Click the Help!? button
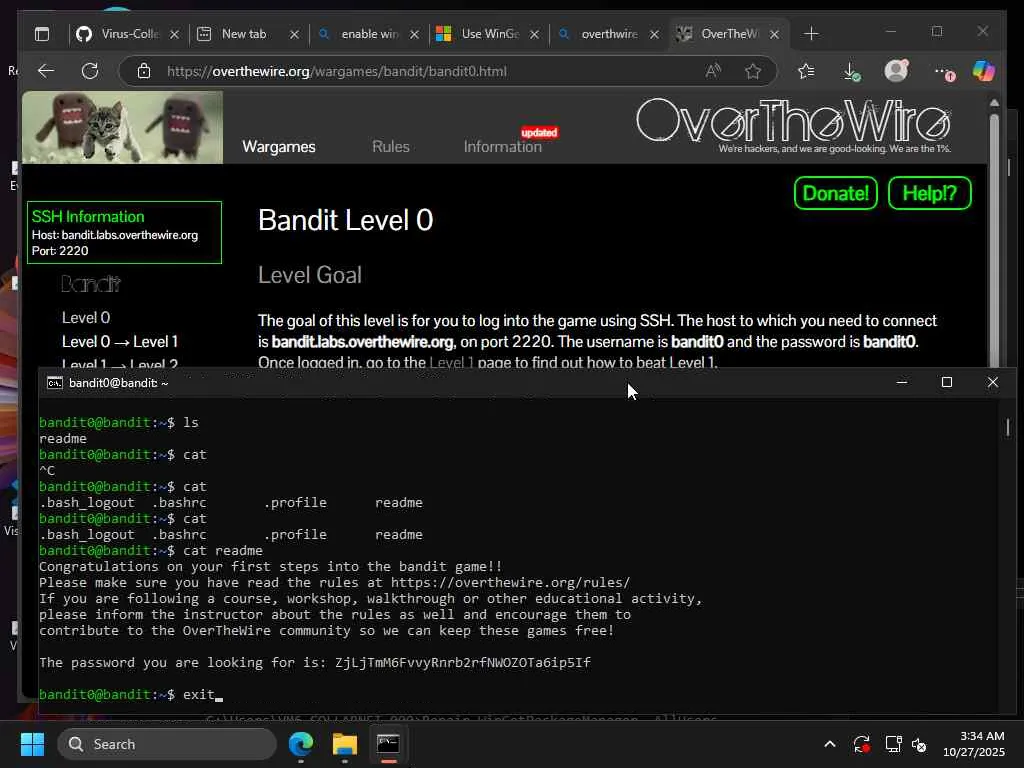 (x=929, y=193)
